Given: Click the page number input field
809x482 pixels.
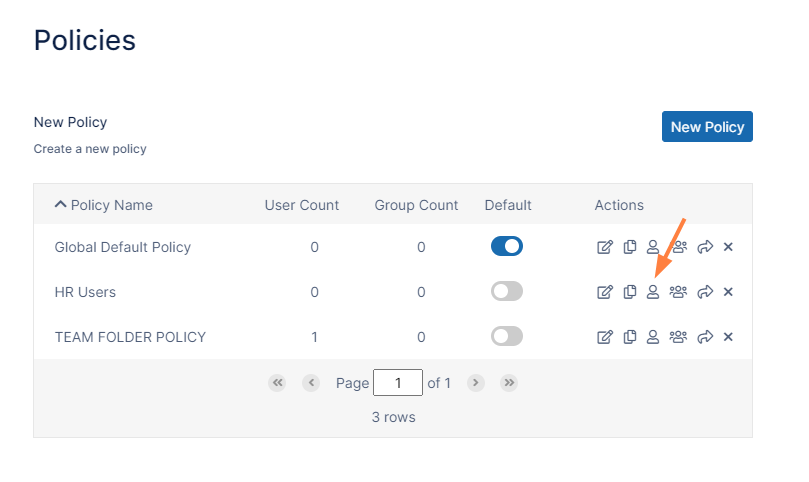Looking at the screenshot, I should 397,383.
